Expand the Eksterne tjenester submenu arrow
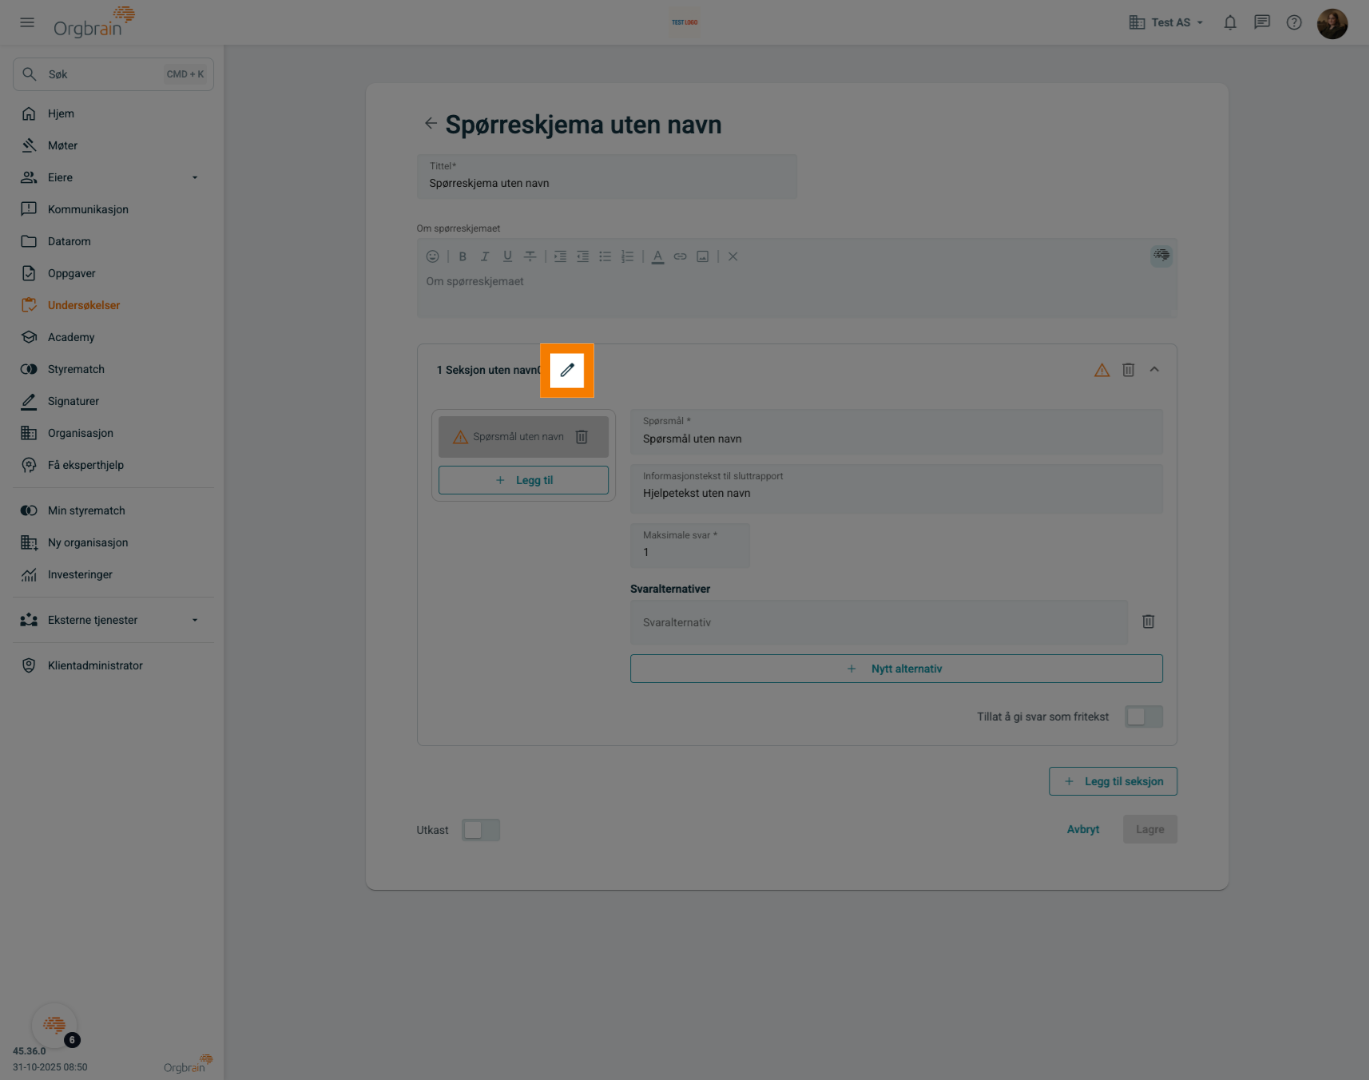Screen dimensions: 1369x1080 click(x=195, y=620)
